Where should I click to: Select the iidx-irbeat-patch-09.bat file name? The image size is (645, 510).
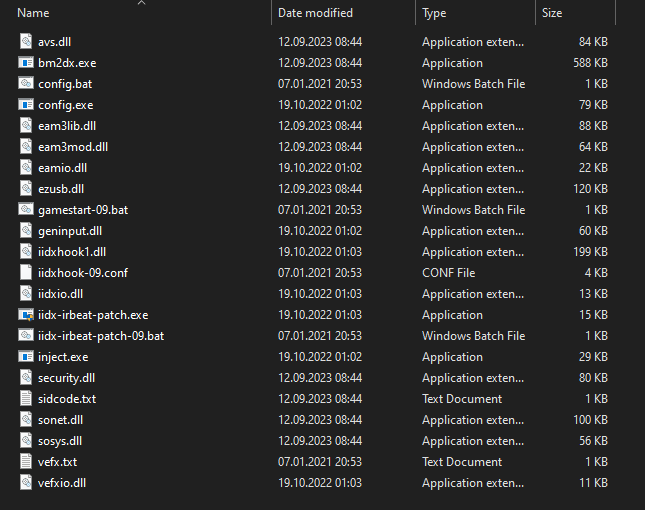tap(101, 336)
